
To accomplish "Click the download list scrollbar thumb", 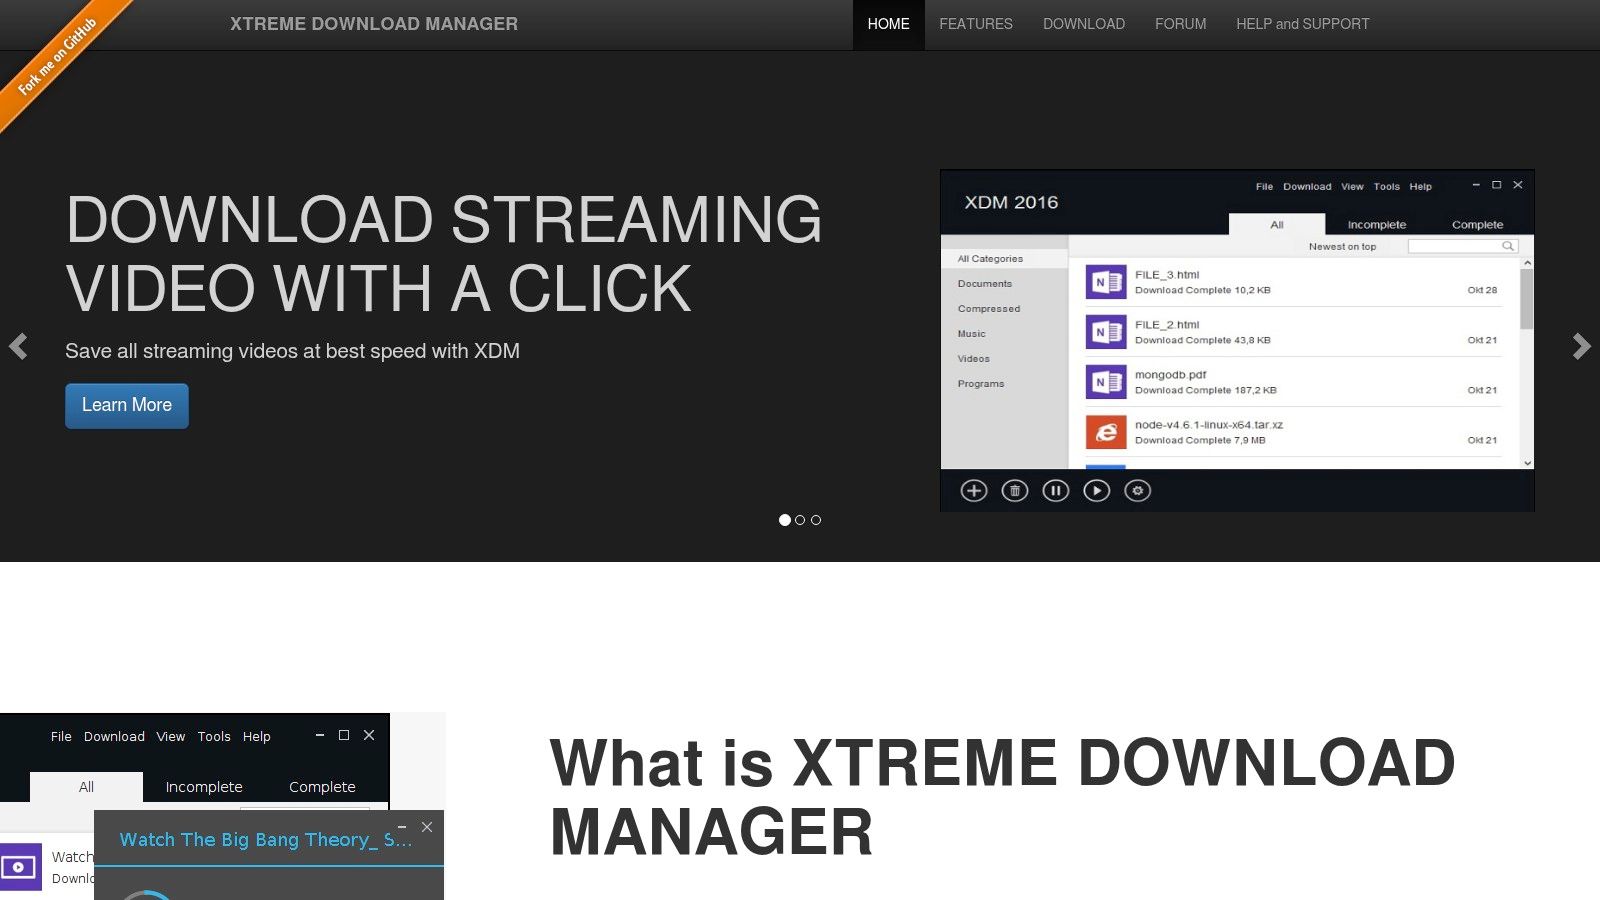I will click(x=1527, y=299).
